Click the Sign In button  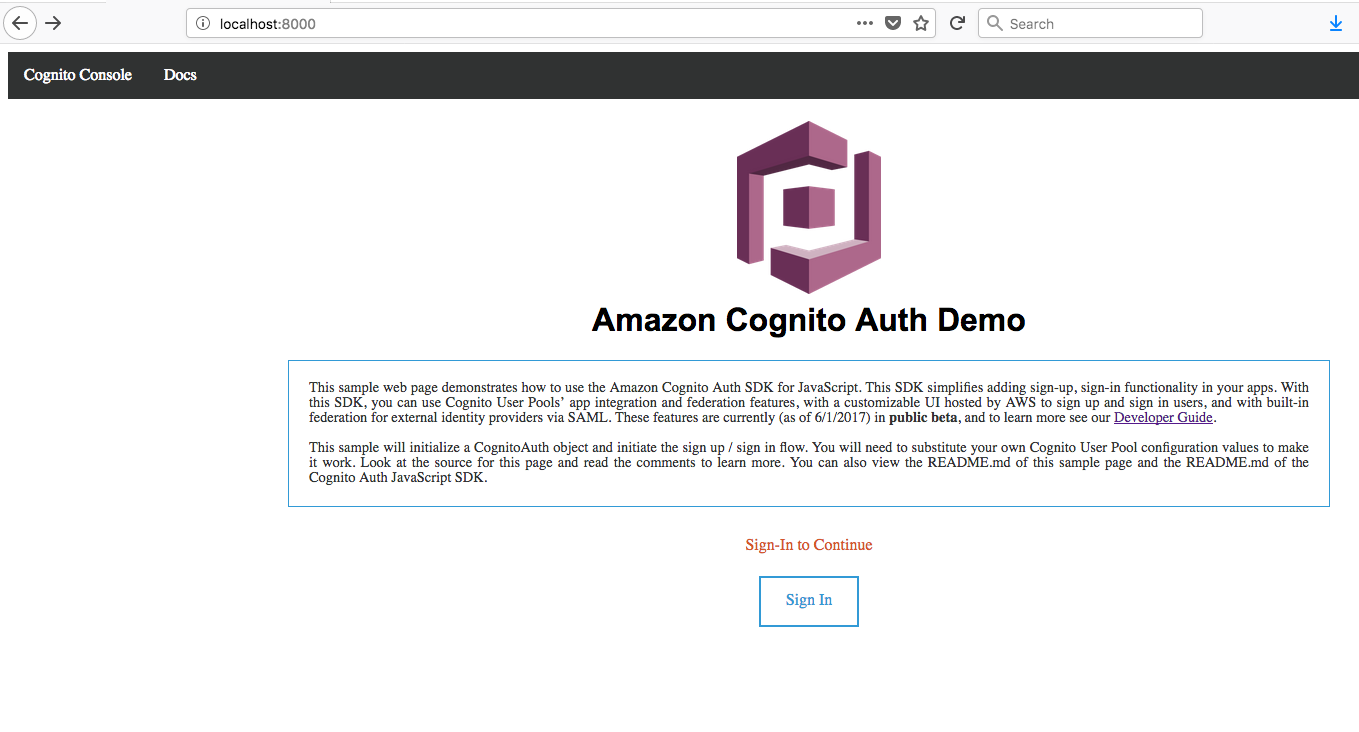point(809,601)
